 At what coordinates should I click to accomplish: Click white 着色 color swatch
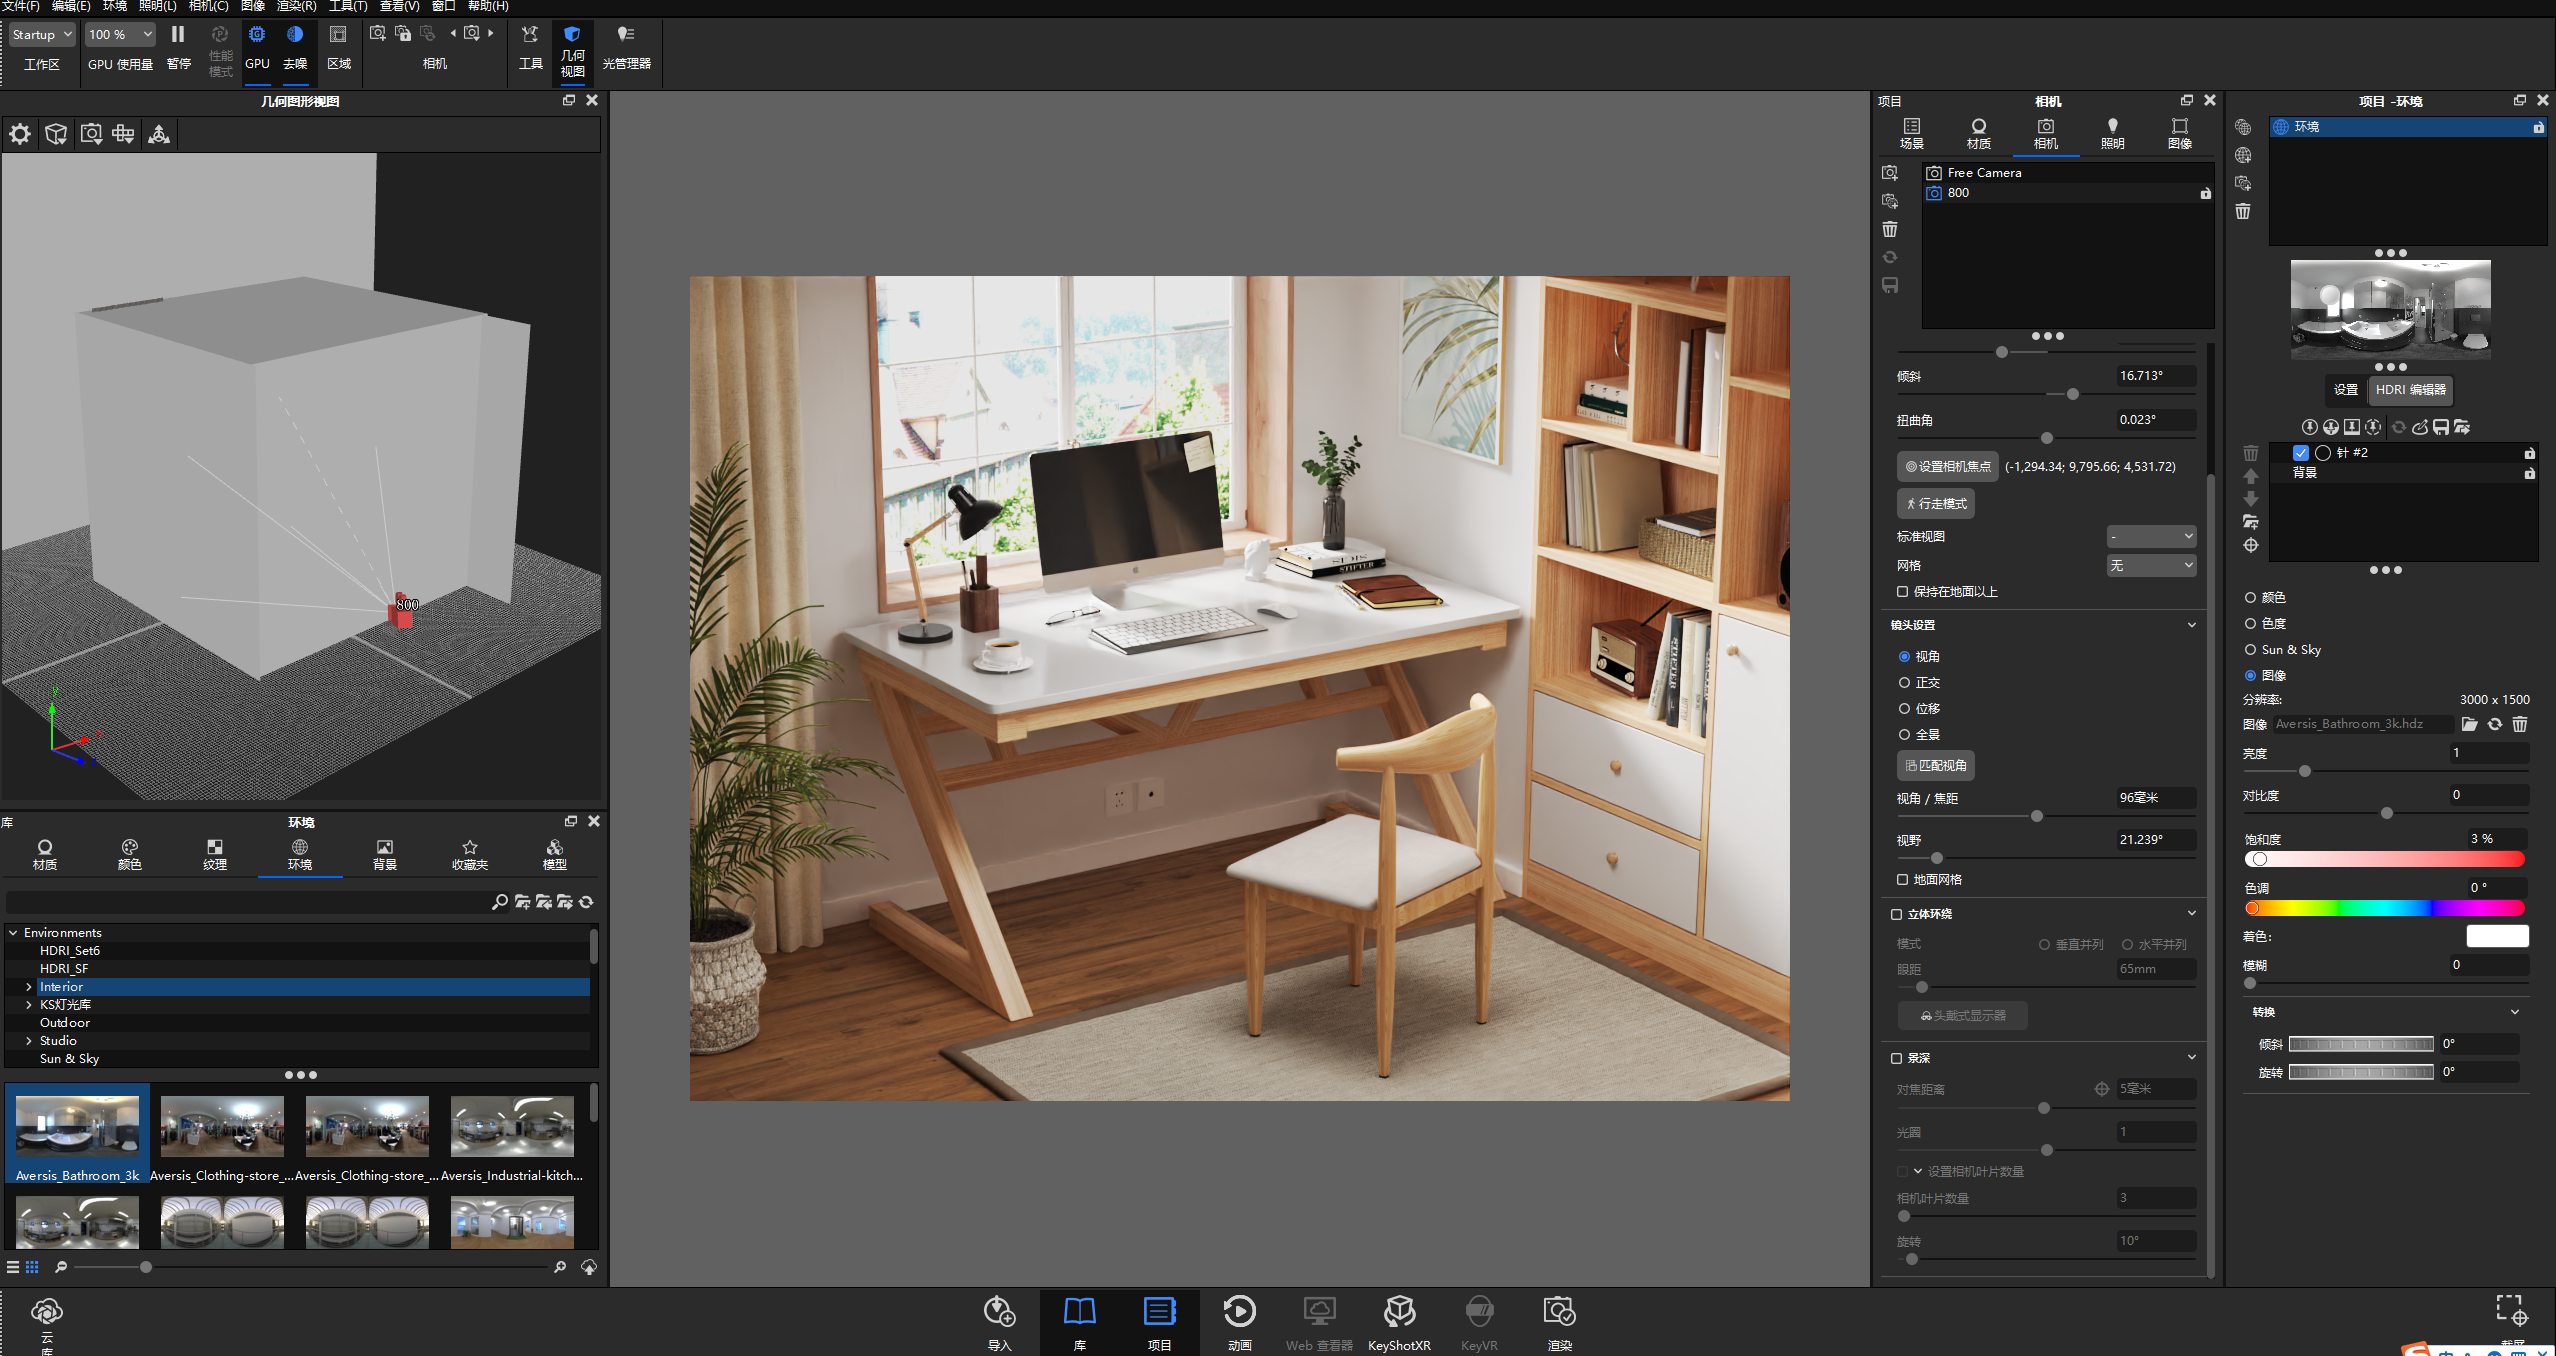[2497, 937]
